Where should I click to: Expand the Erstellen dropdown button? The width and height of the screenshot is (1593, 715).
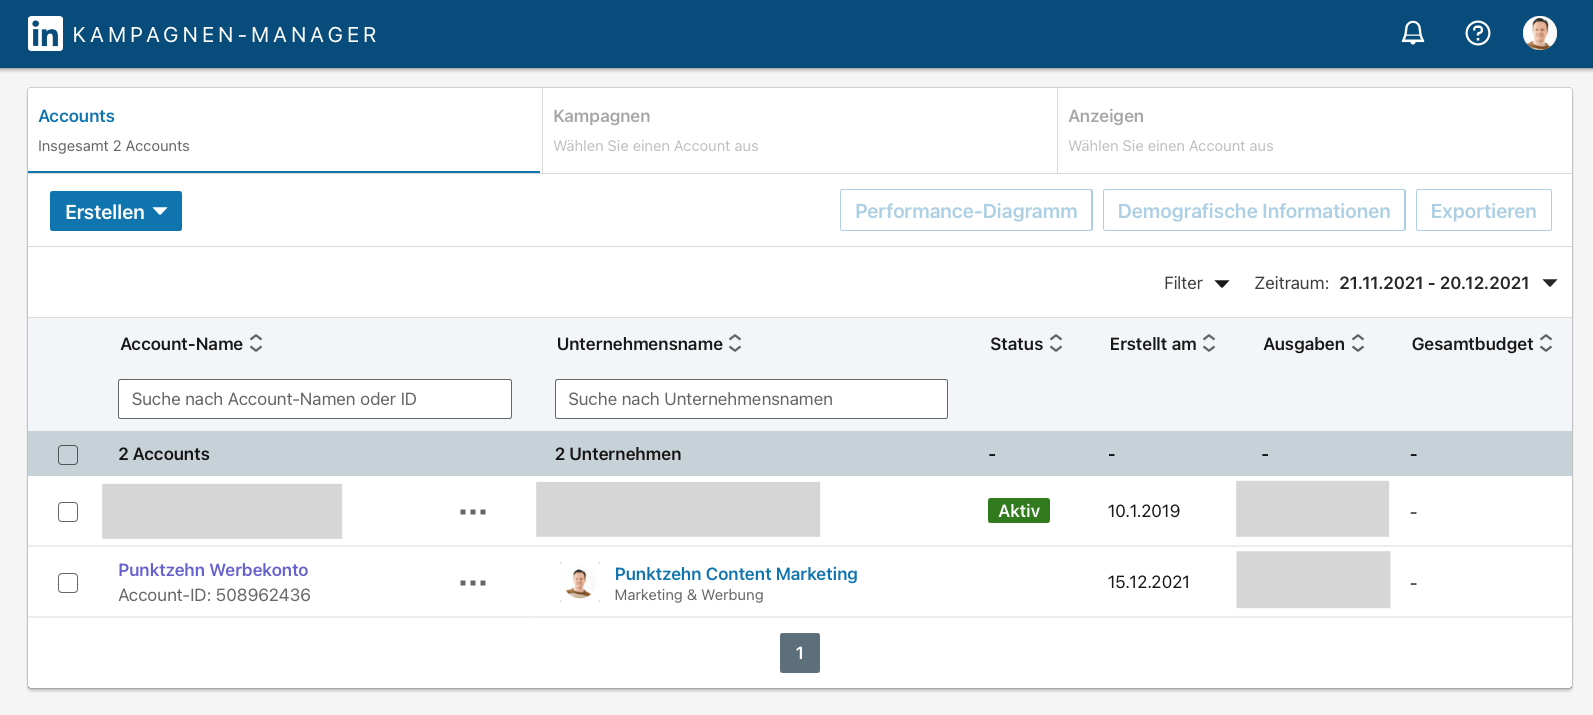pyautogui.click(x=116, y=211)
